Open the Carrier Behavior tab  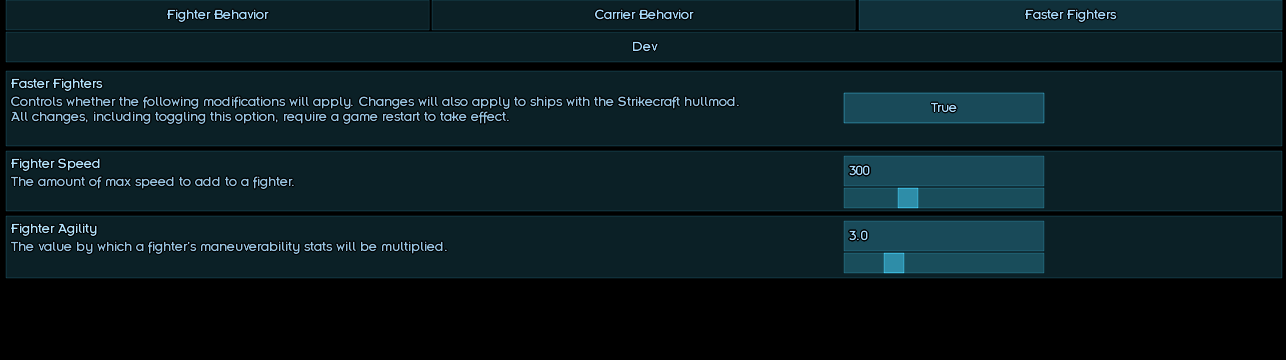[643, 15]
